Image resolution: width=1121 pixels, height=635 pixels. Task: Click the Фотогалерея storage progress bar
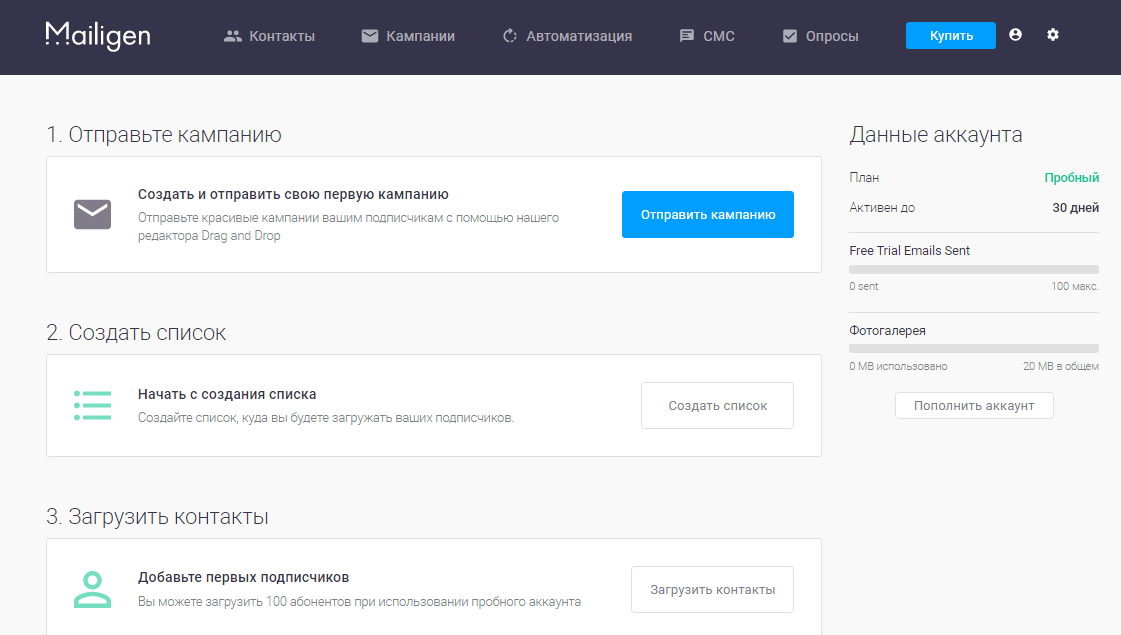[974, 348]
